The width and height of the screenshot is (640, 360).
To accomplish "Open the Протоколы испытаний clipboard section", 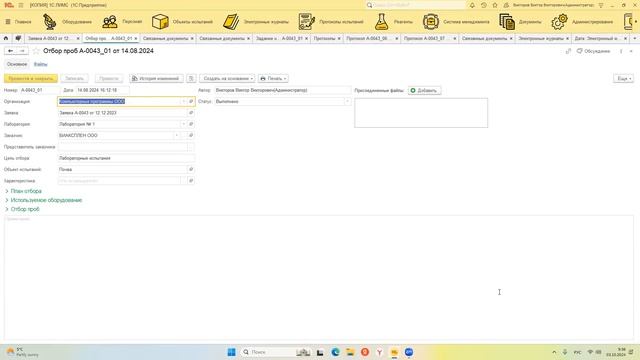I will click(331, 22).
